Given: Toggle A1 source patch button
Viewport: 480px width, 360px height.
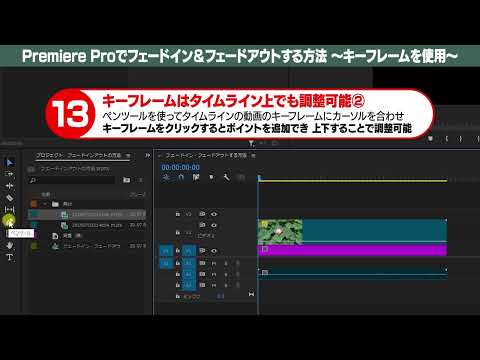Looking at the screenshot, I should 166,263.
